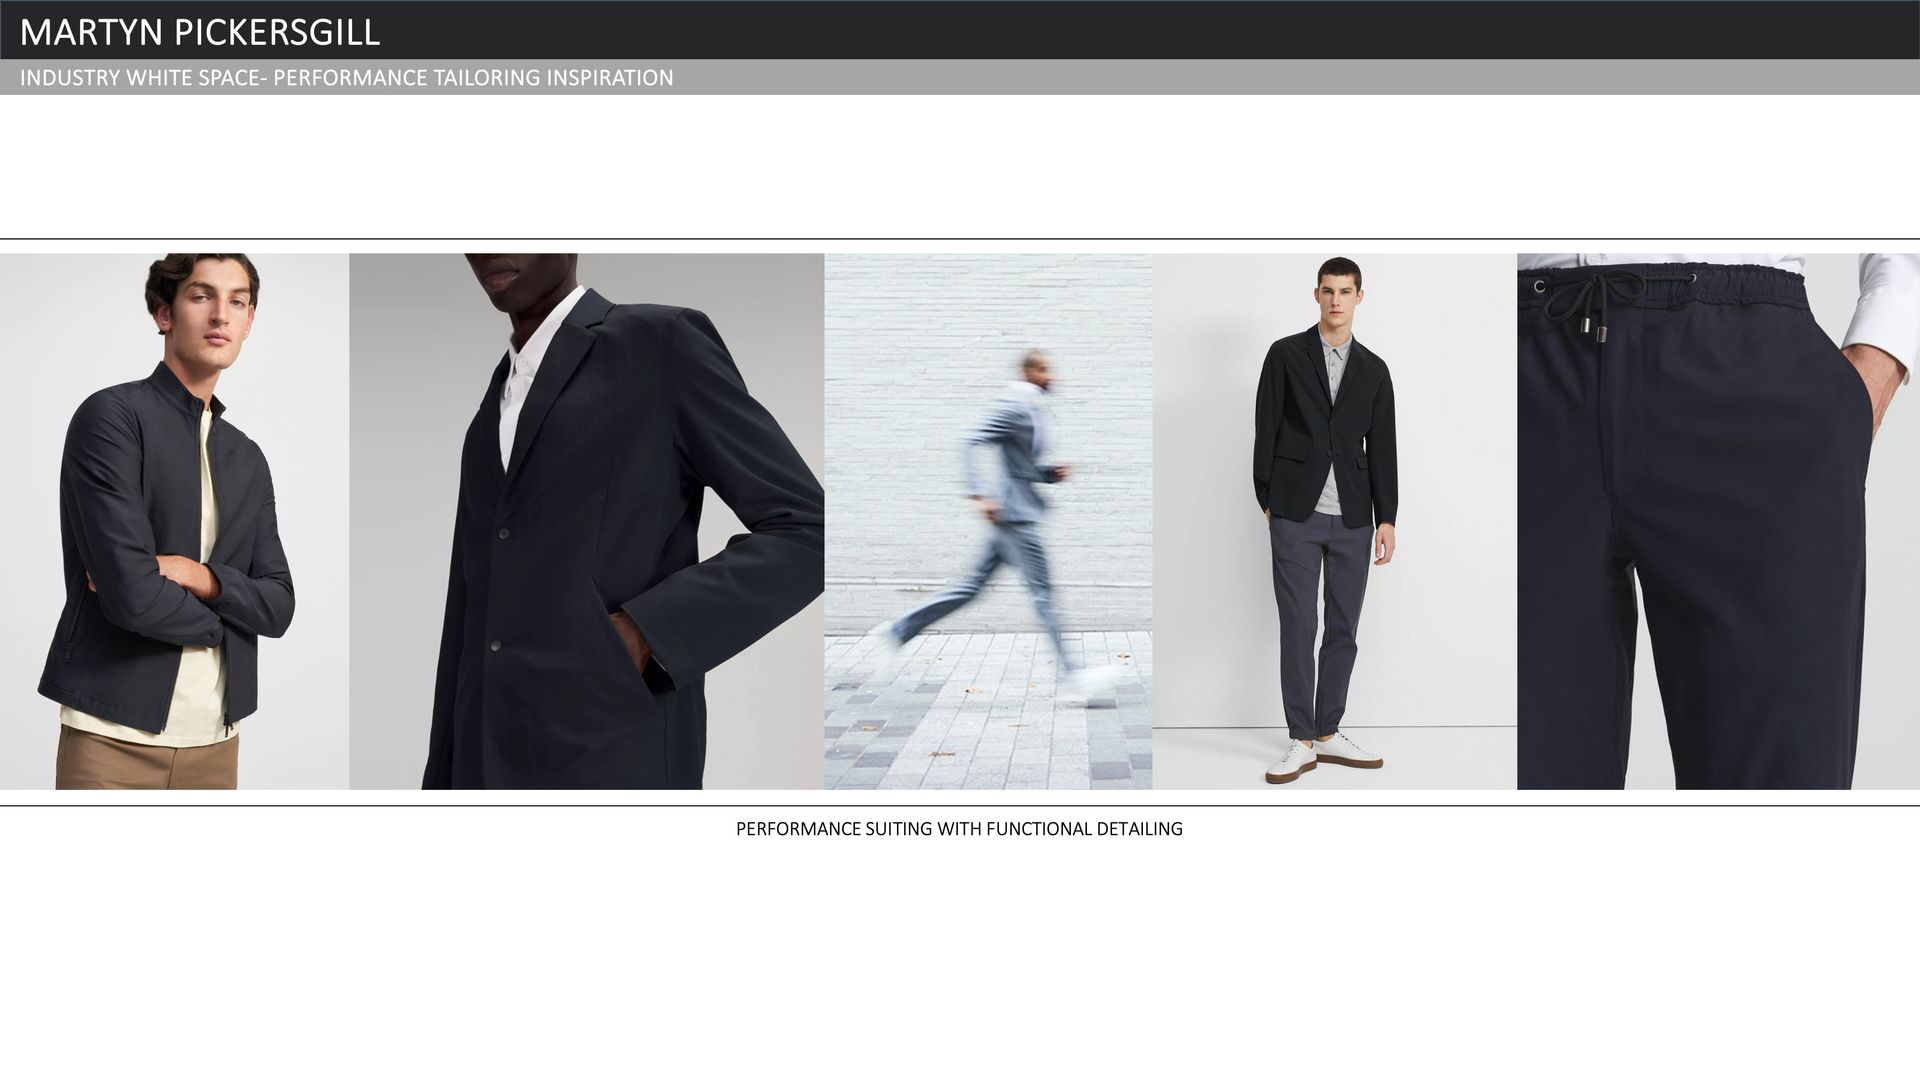
Task: Click the grey subtitle bar background
Action: [x=1200, y=78]
